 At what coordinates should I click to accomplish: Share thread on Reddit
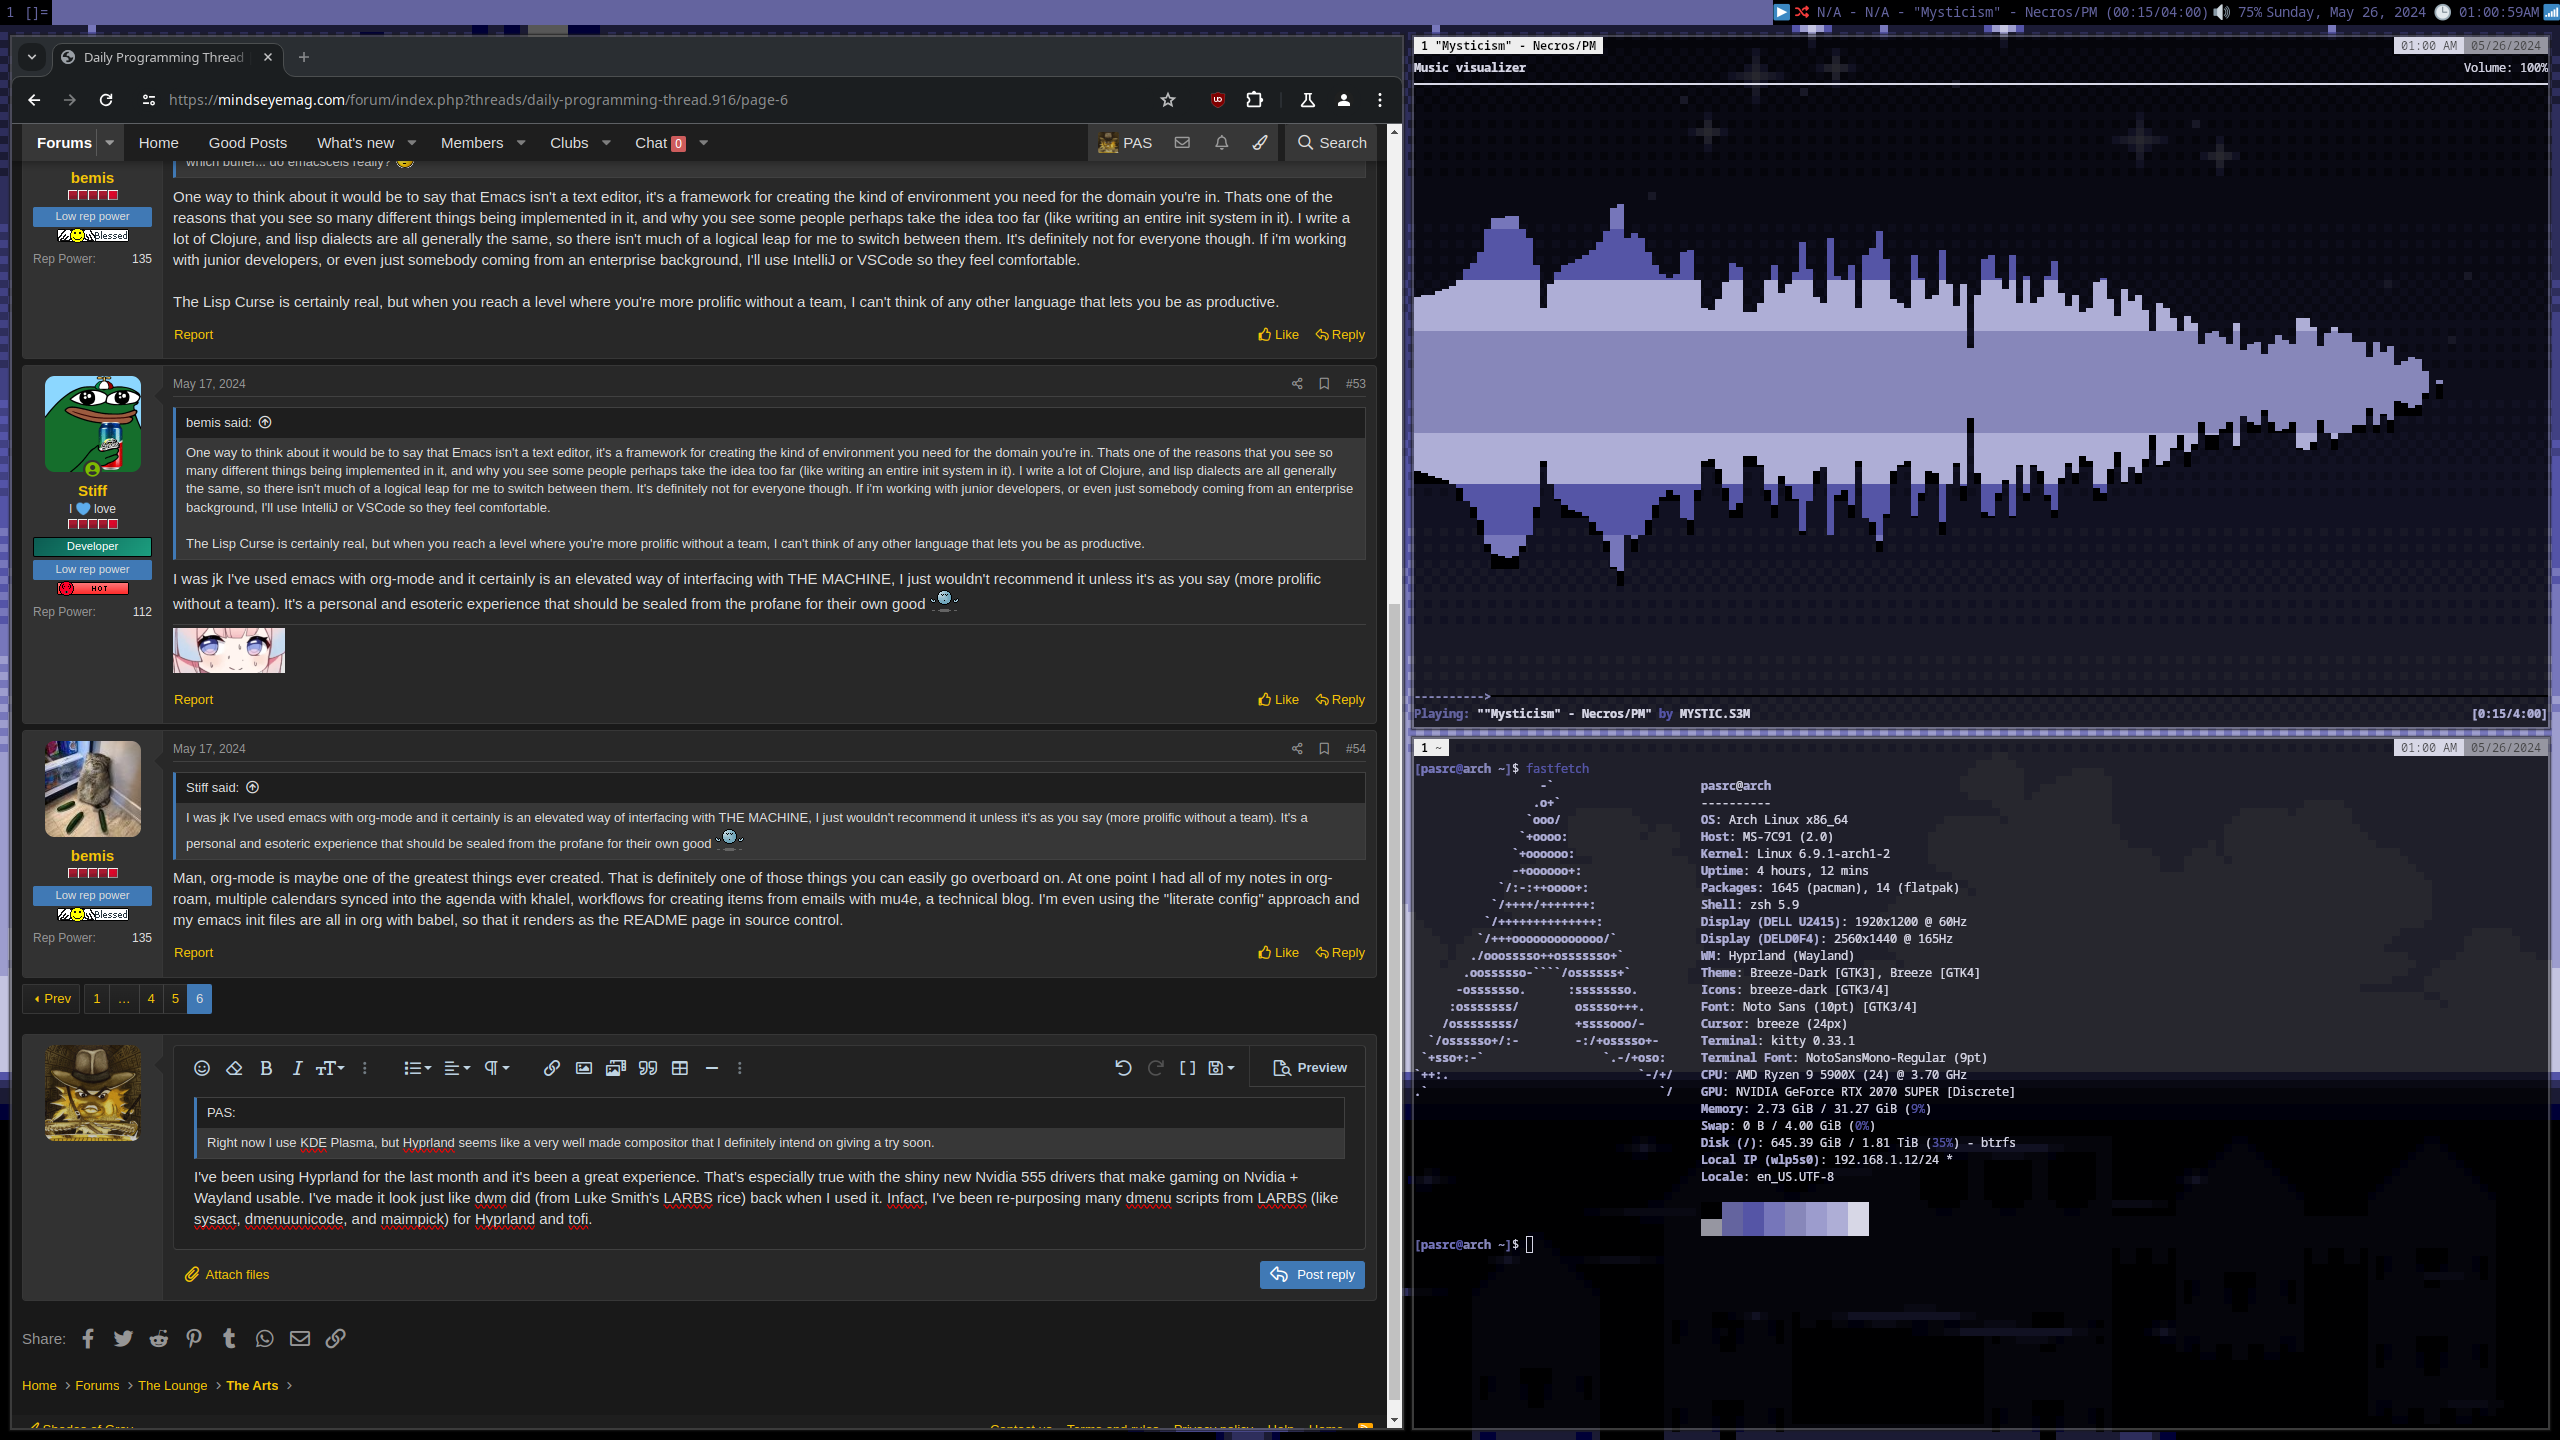[x=159, y=1339]
